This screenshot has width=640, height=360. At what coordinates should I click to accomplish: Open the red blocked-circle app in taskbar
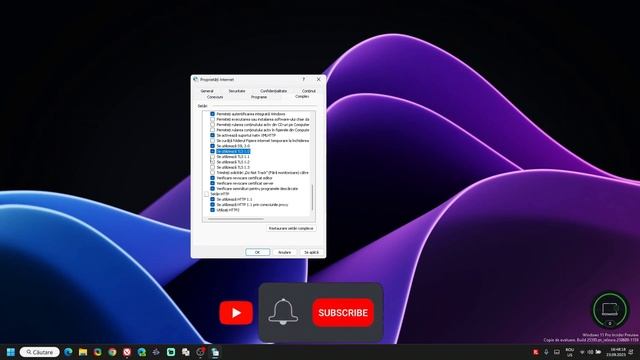coord(127,352)
